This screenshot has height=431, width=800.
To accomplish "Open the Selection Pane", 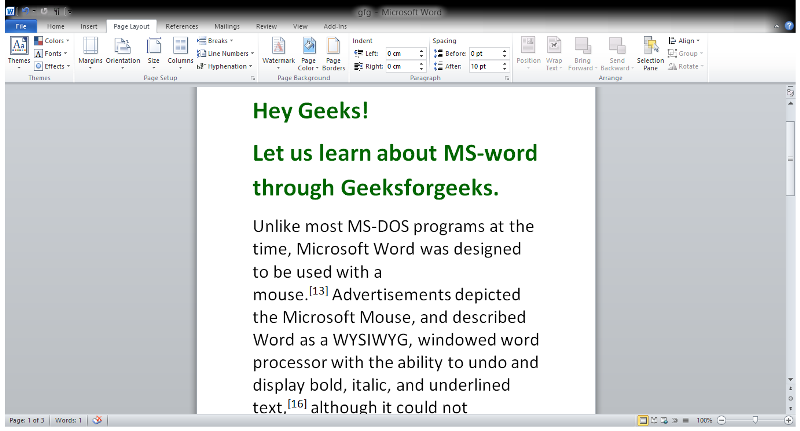I will point(650,53).
